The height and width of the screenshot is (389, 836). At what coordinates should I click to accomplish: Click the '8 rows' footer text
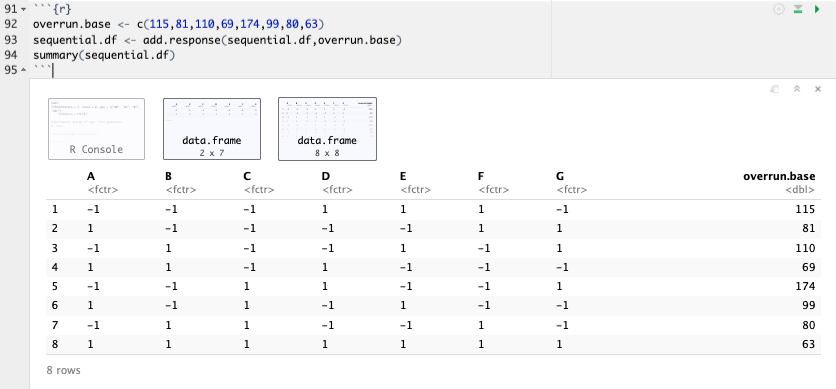click(63, 370)
